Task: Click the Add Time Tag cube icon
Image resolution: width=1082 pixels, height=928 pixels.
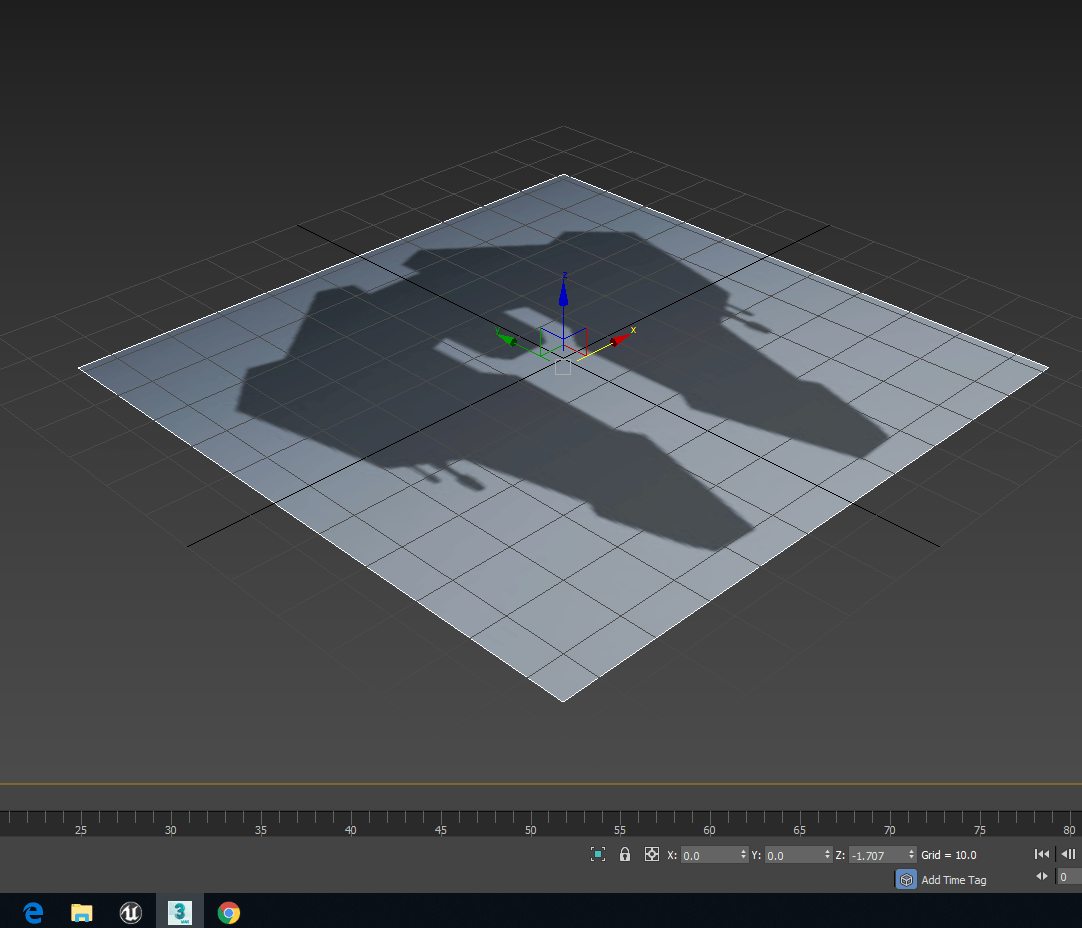Action: point(905,879)
